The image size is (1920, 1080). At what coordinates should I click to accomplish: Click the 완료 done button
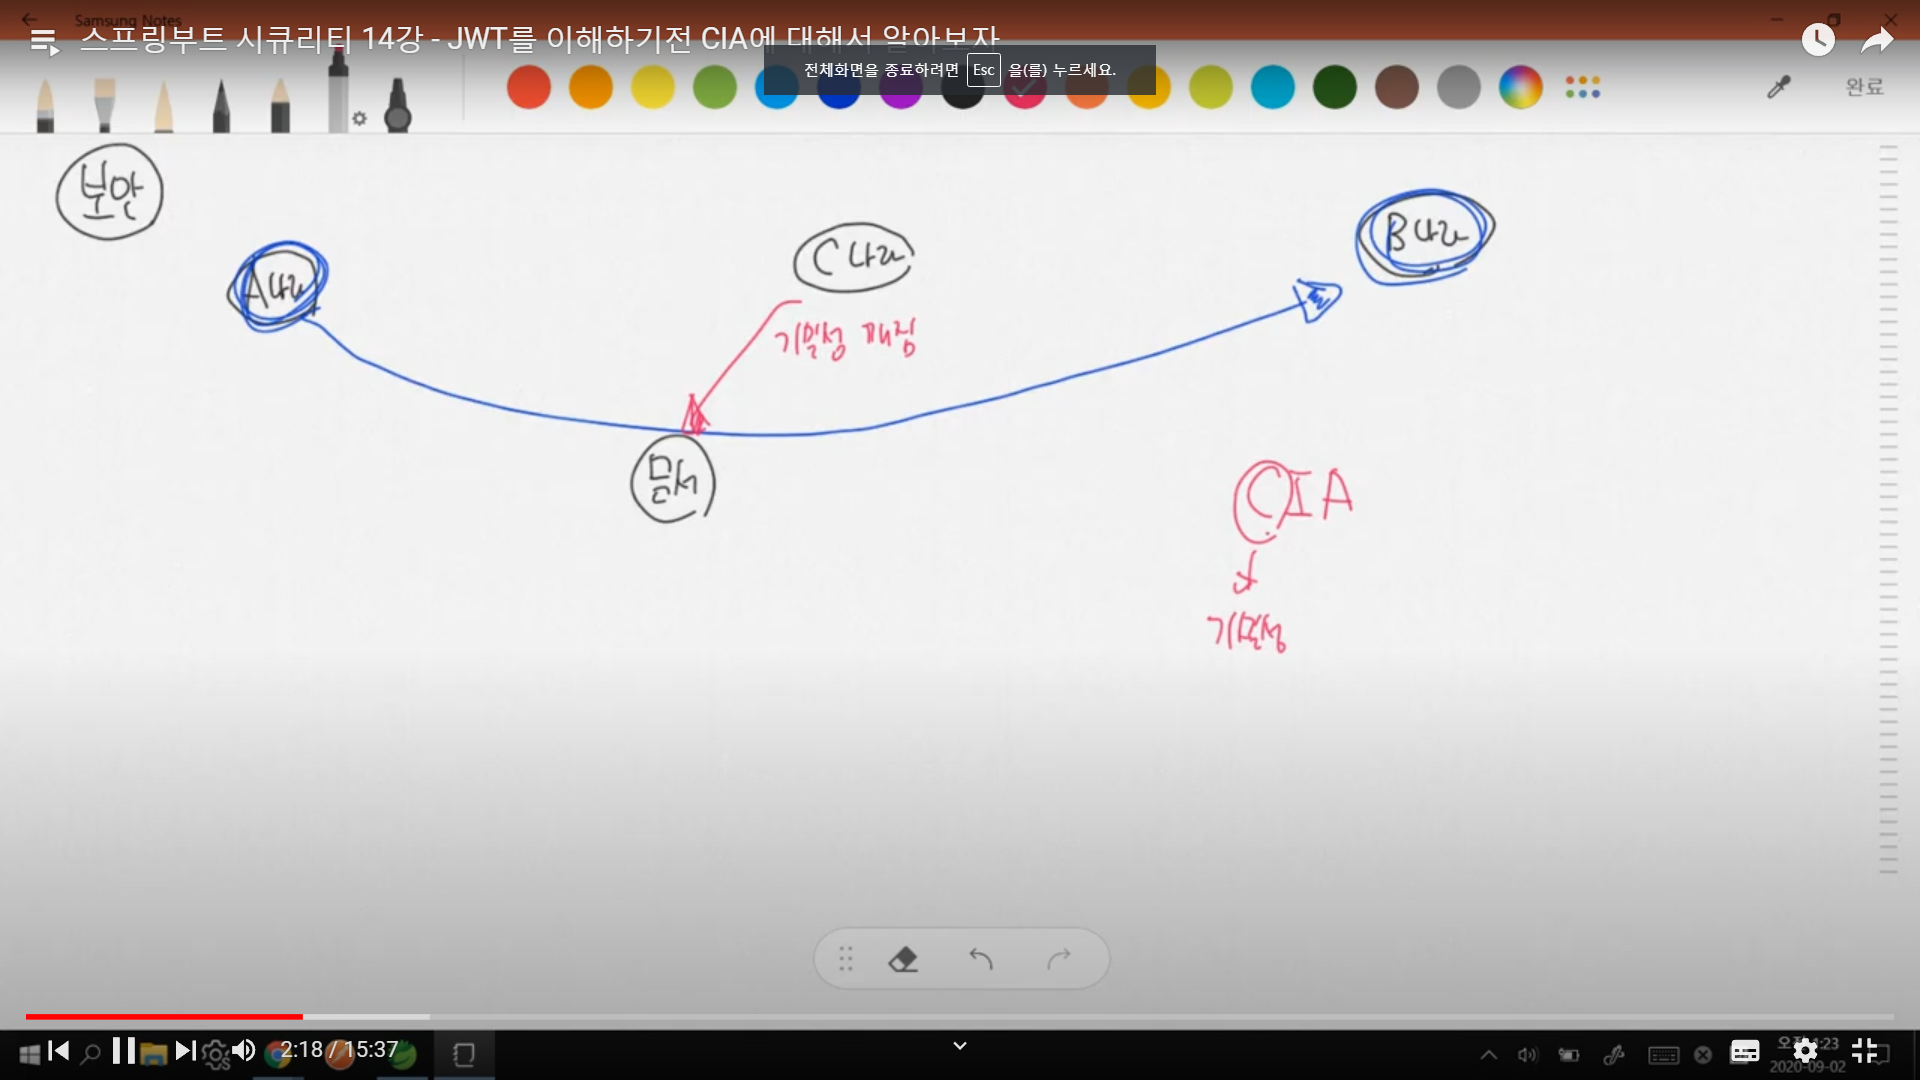pos(1864,88)
